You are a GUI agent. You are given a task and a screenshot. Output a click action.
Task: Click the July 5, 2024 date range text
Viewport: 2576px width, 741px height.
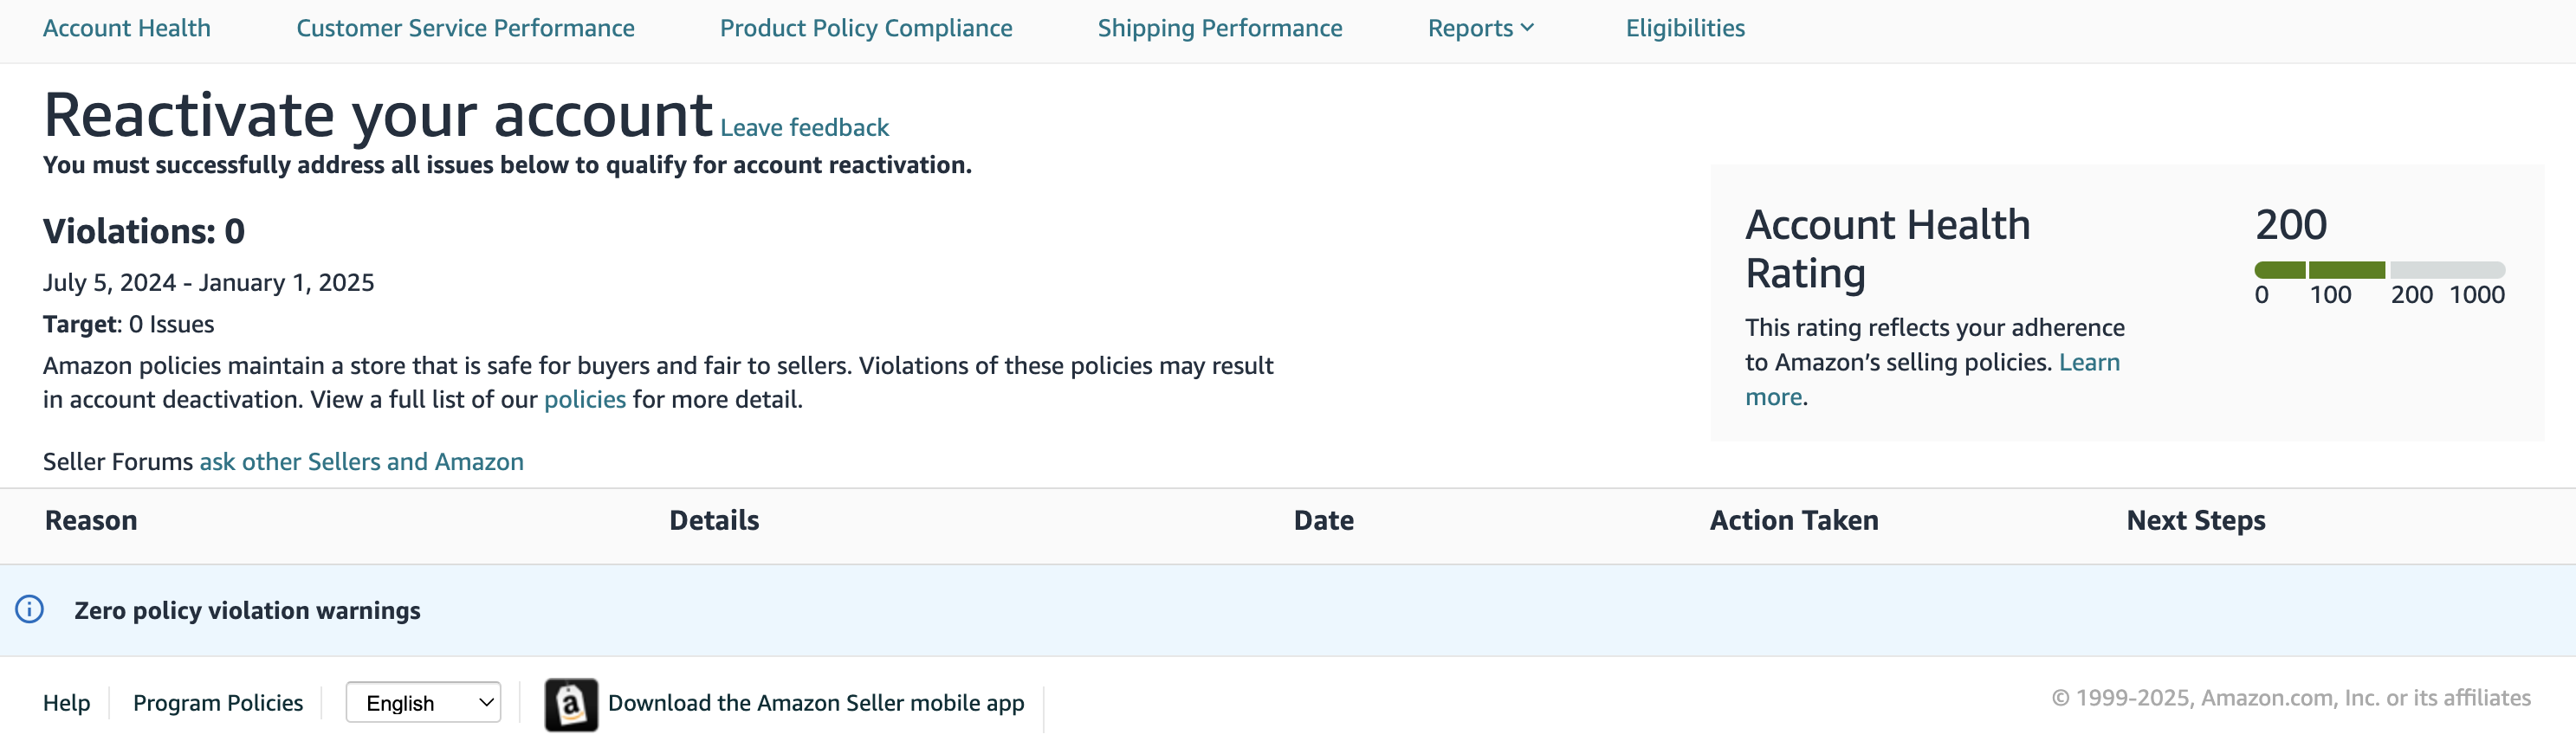coord(208,282)
